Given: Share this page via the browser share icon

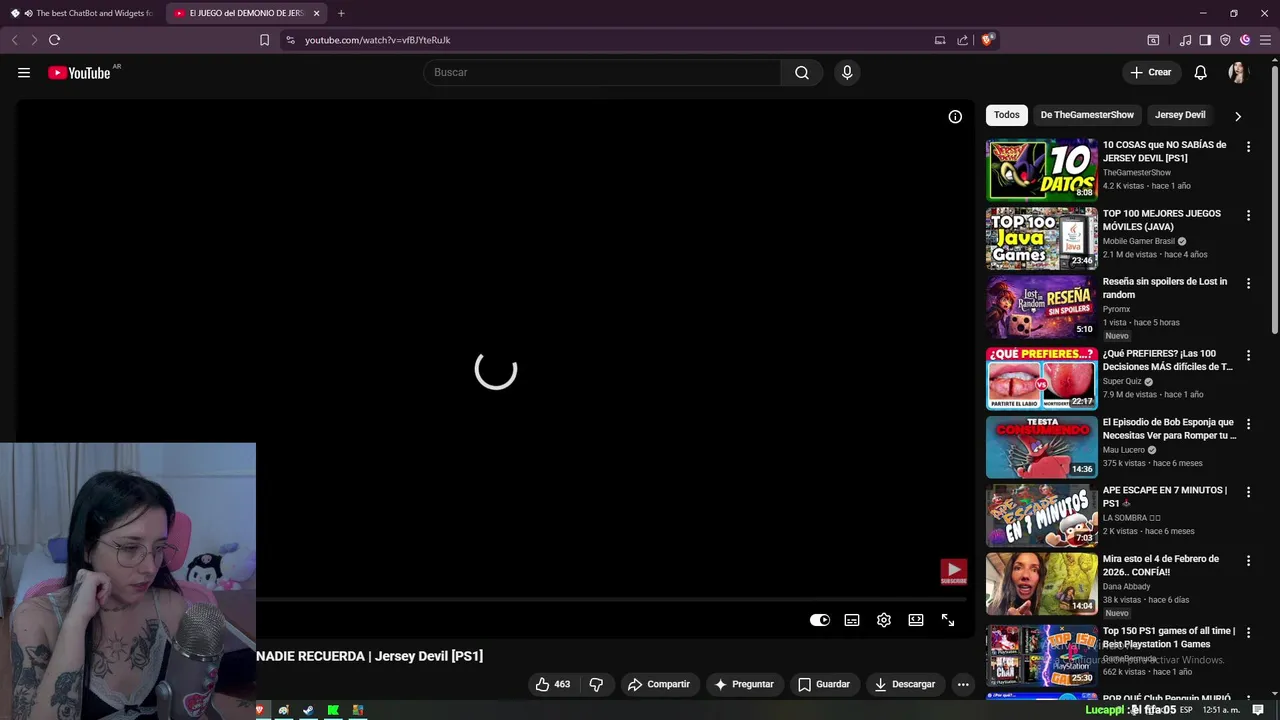Looking at the screenshot, I should point(962,40).
